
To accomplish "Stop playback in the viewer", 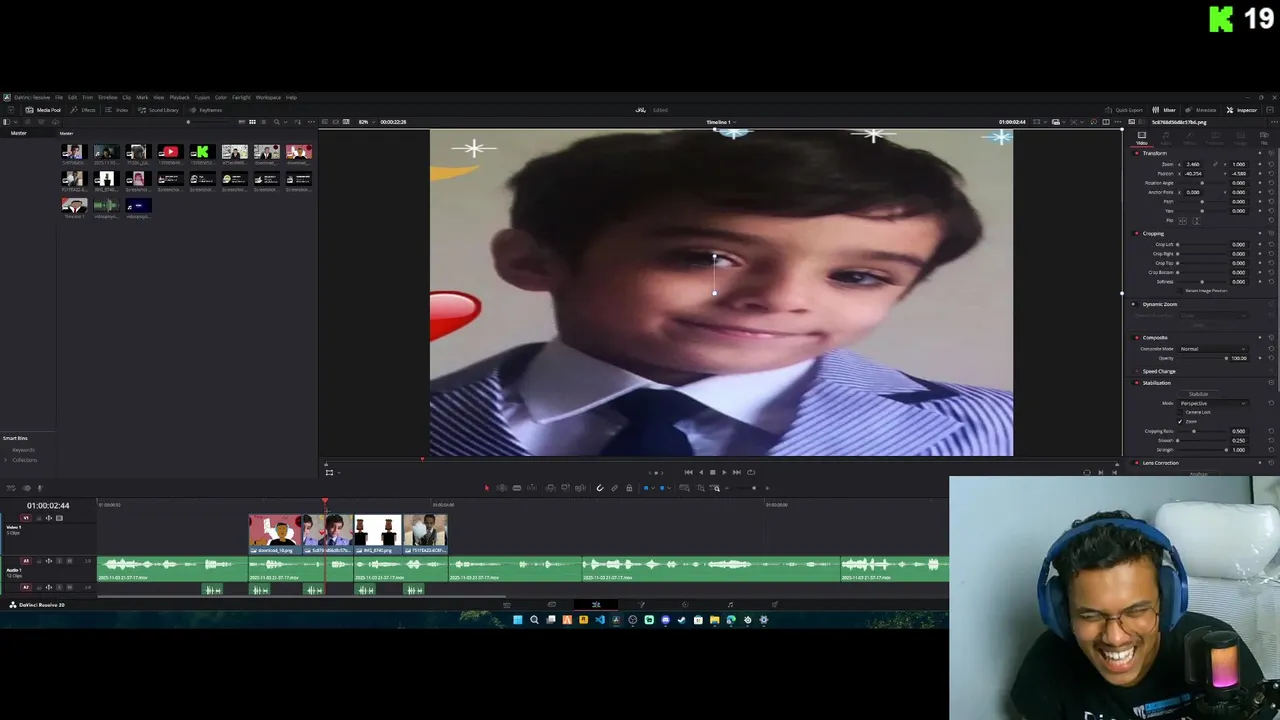I will click(712, 472).
